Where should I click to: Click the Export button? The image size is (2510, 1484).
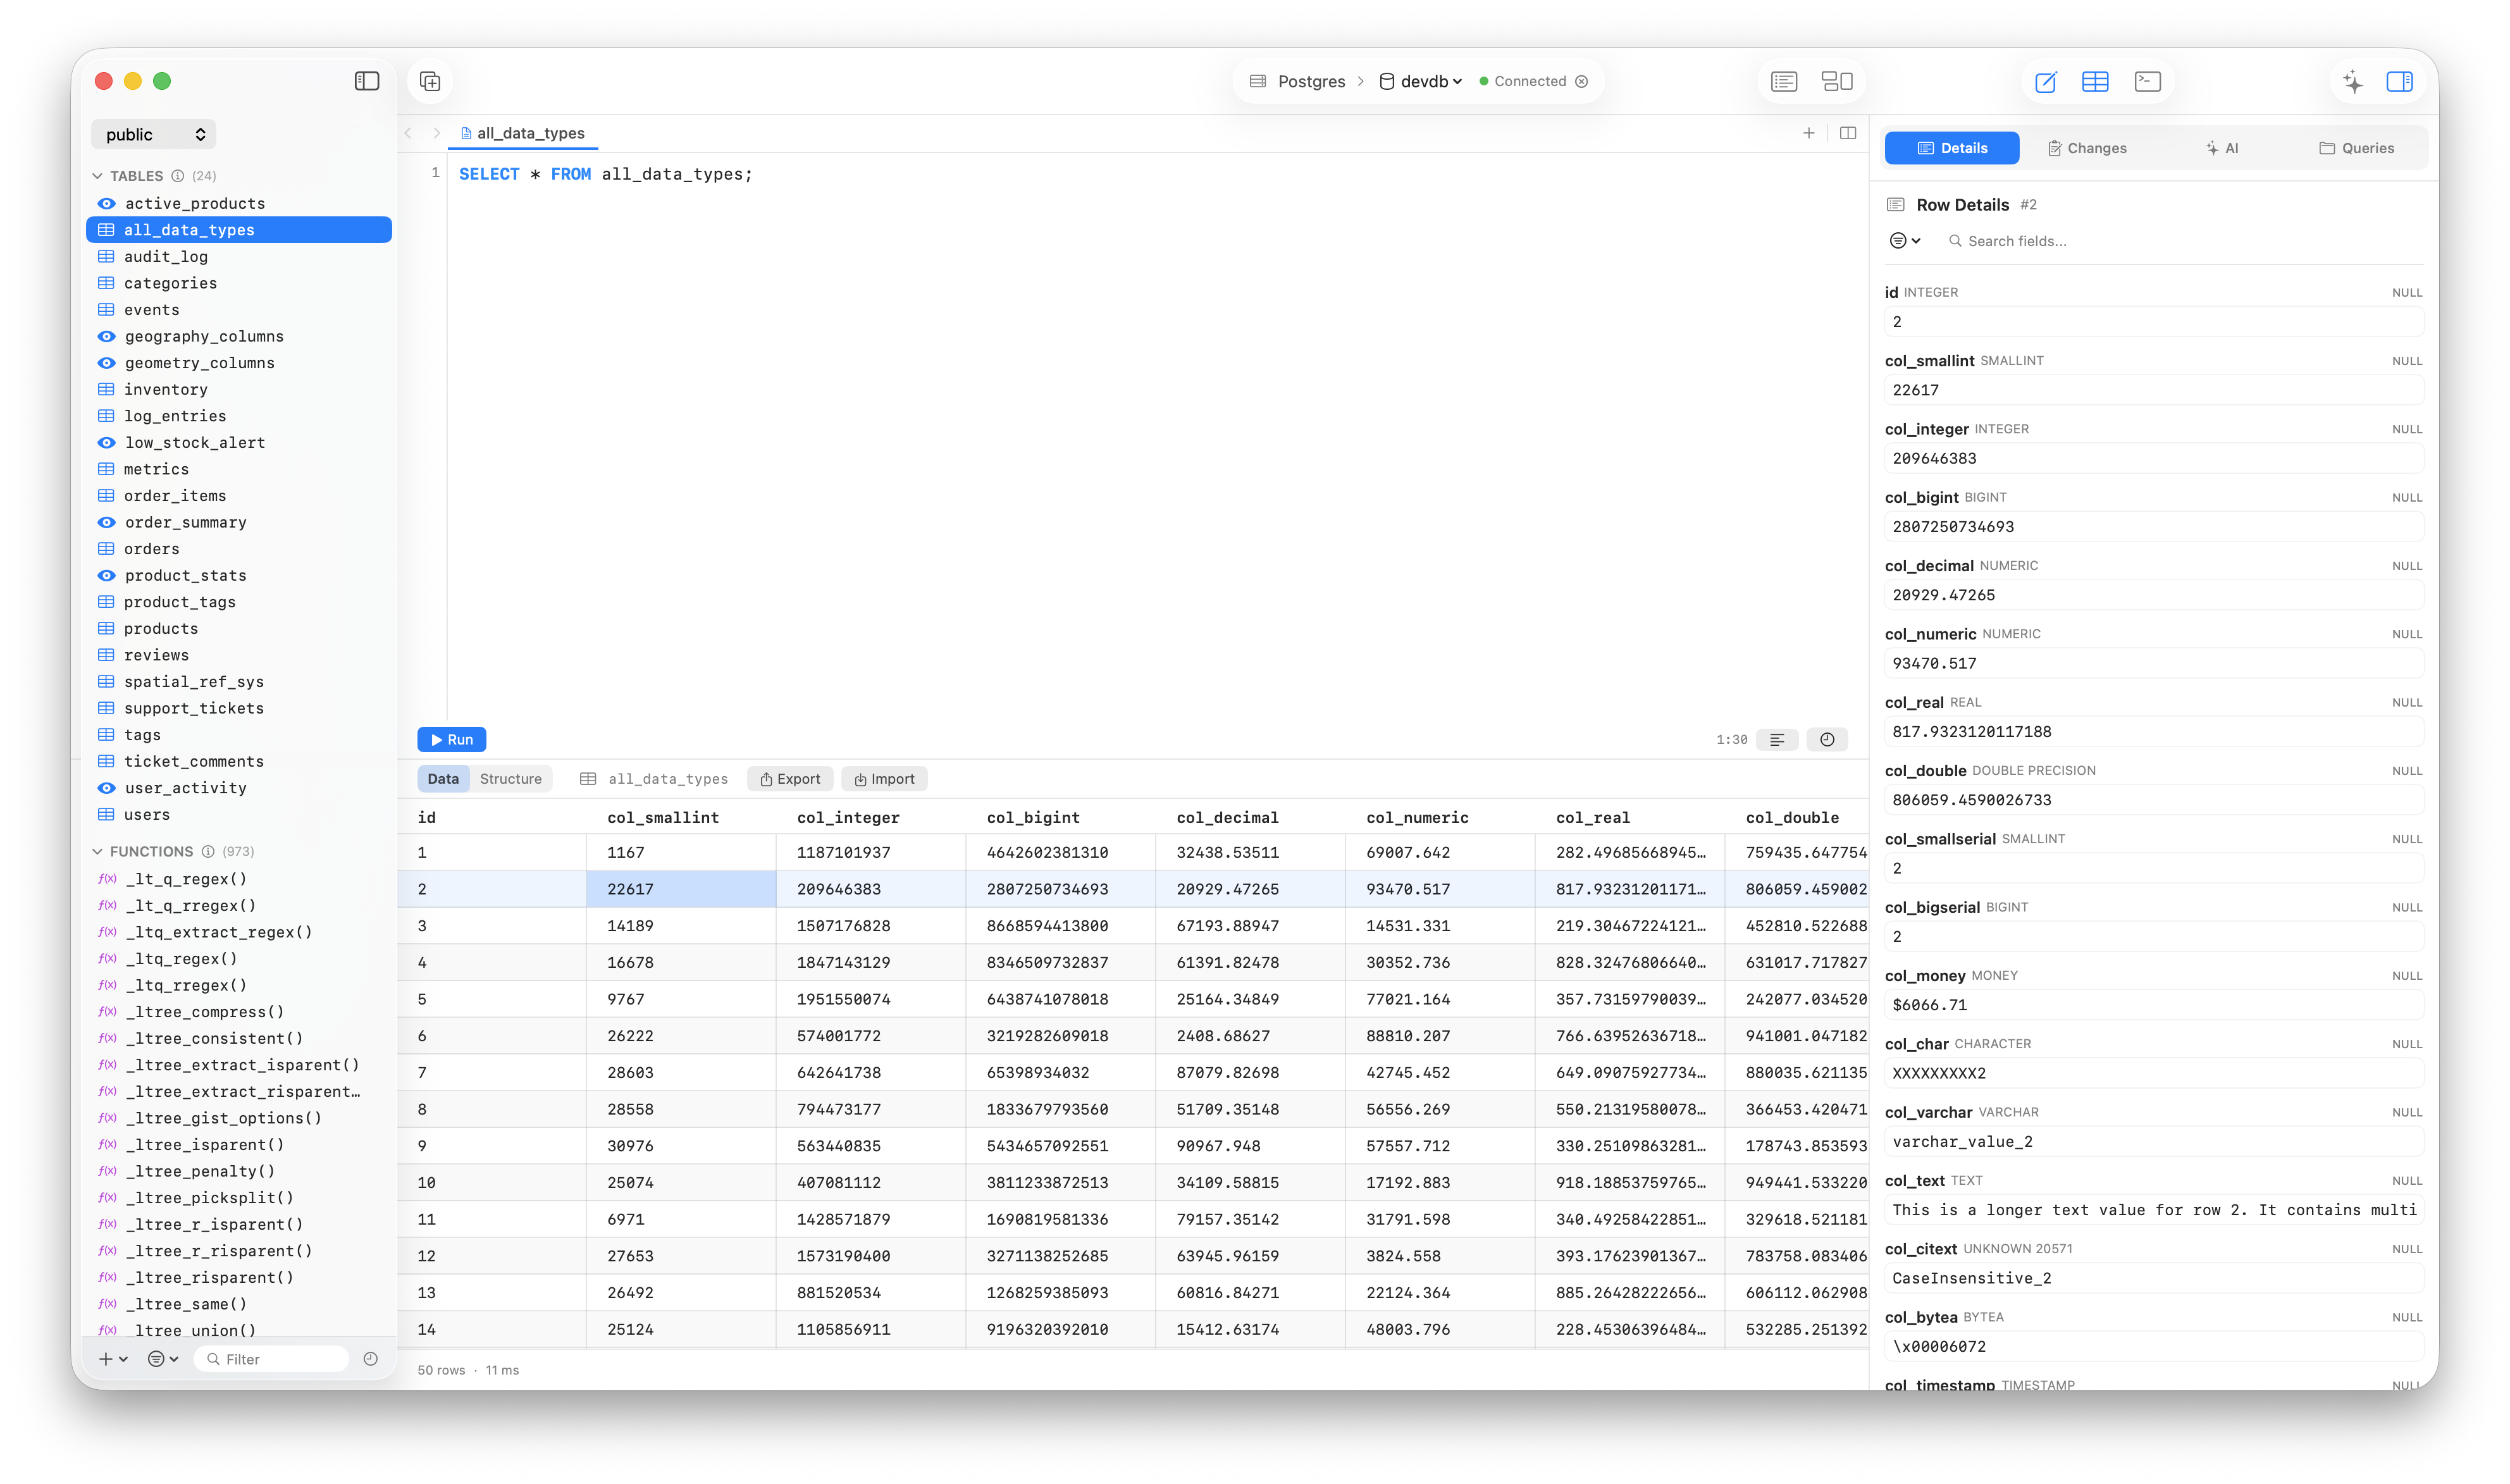[x=789, y=778]
